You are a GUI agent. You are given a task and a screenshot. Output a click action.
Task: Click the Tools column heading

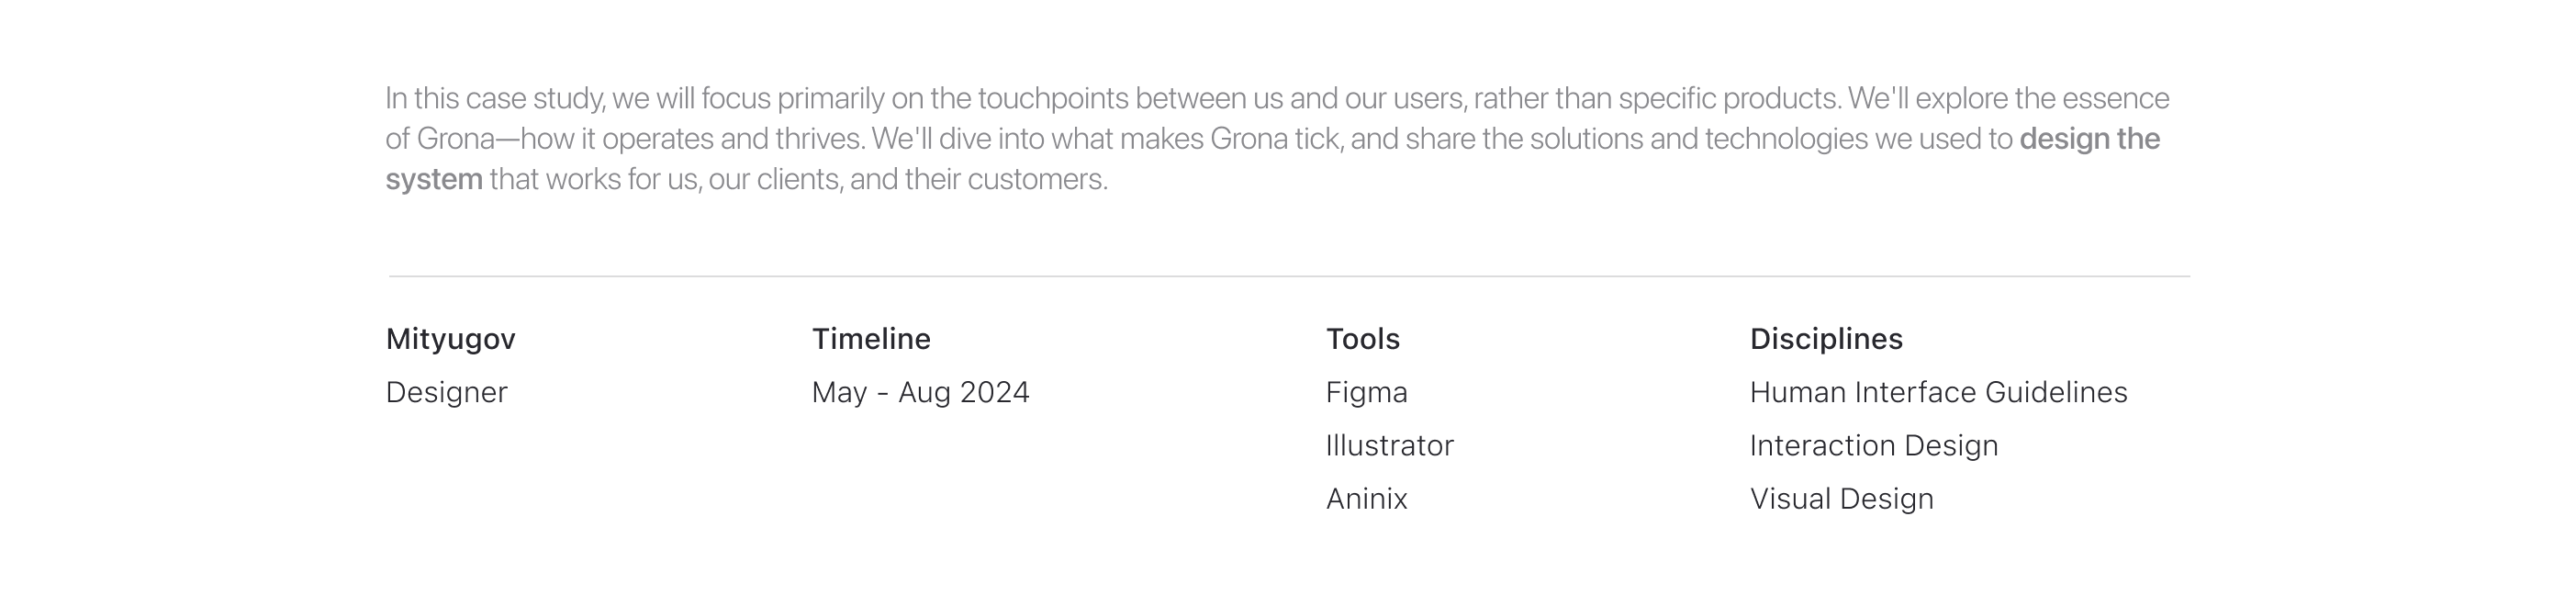point(1362,339)
